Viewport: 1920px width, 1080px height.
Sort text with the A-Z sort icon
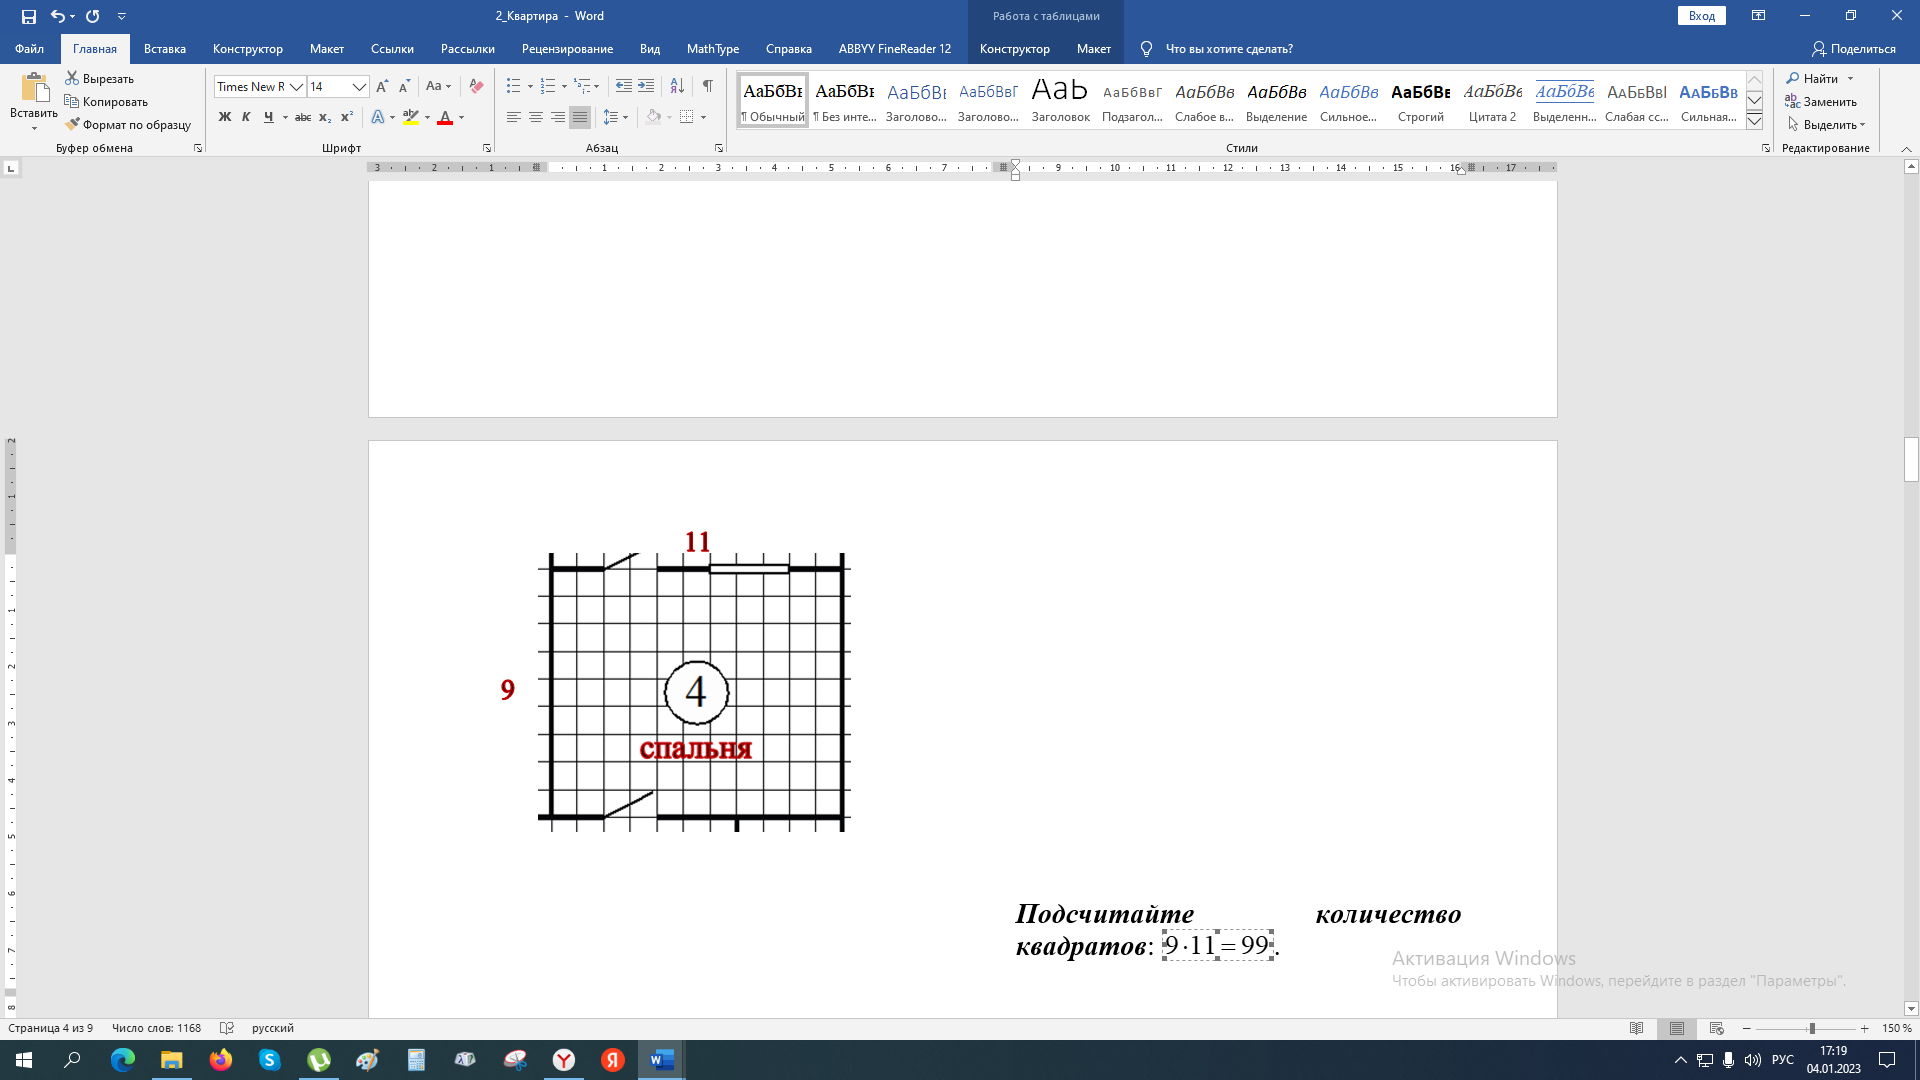(x=677, y=86)
